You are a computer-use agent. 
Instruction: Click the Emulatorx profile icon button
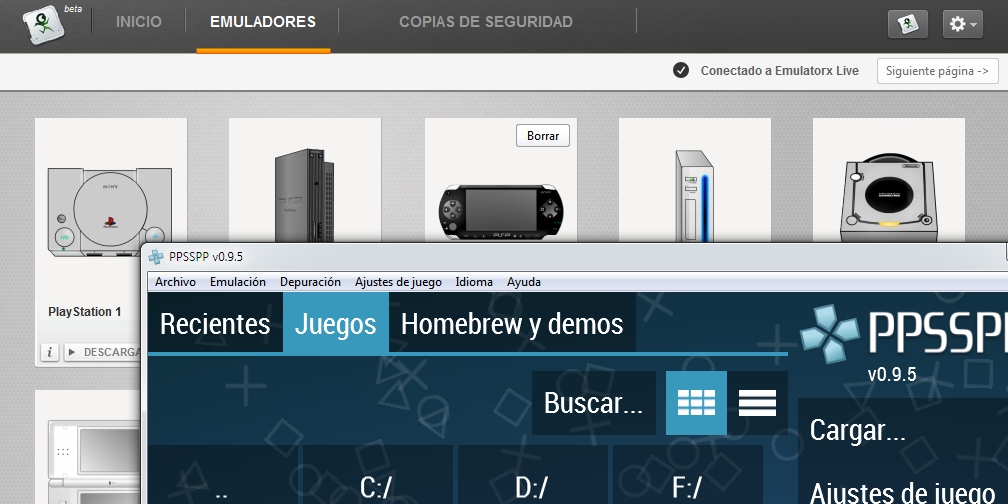[x=908, y=24]
